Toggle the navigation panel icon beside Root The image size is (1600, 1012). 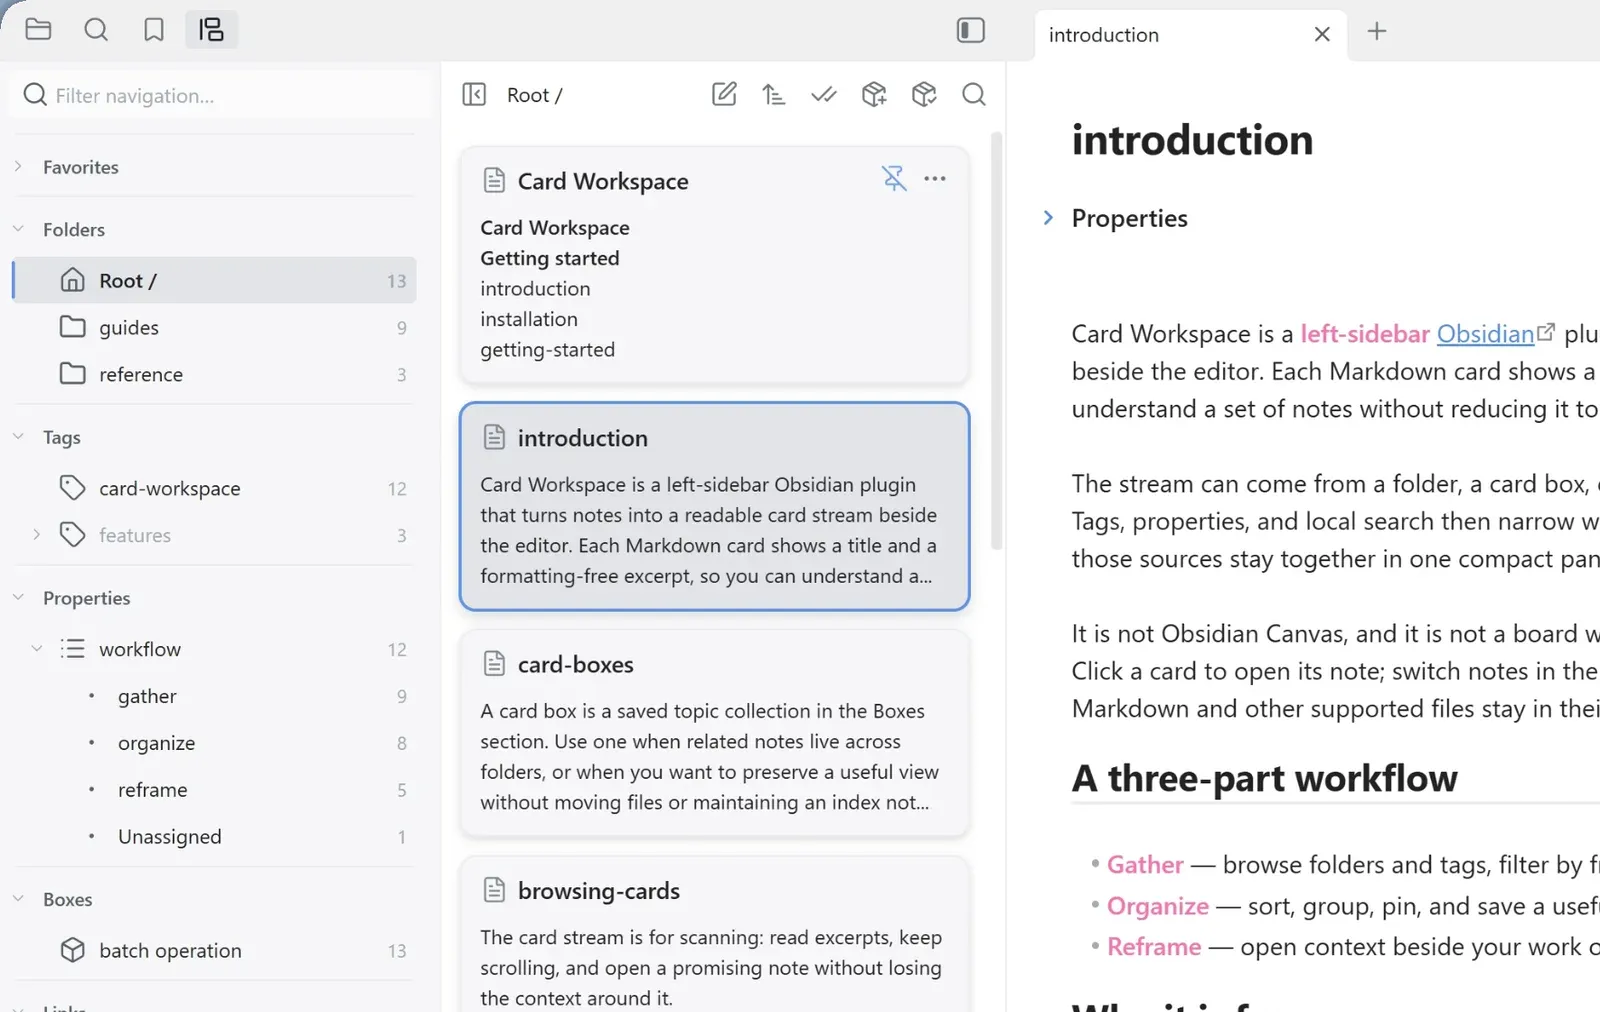pyautogui.click(x=474, y=95)
